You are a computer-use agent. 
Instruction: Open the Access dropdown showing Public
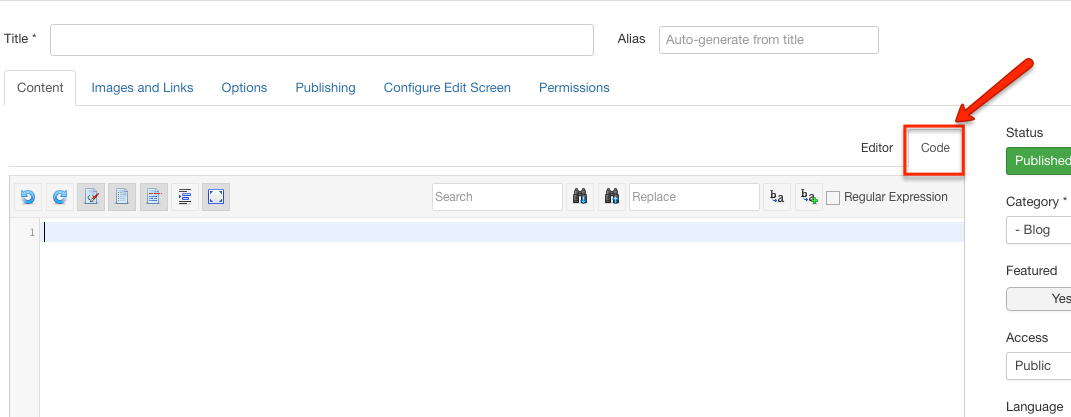point(1038,366)
